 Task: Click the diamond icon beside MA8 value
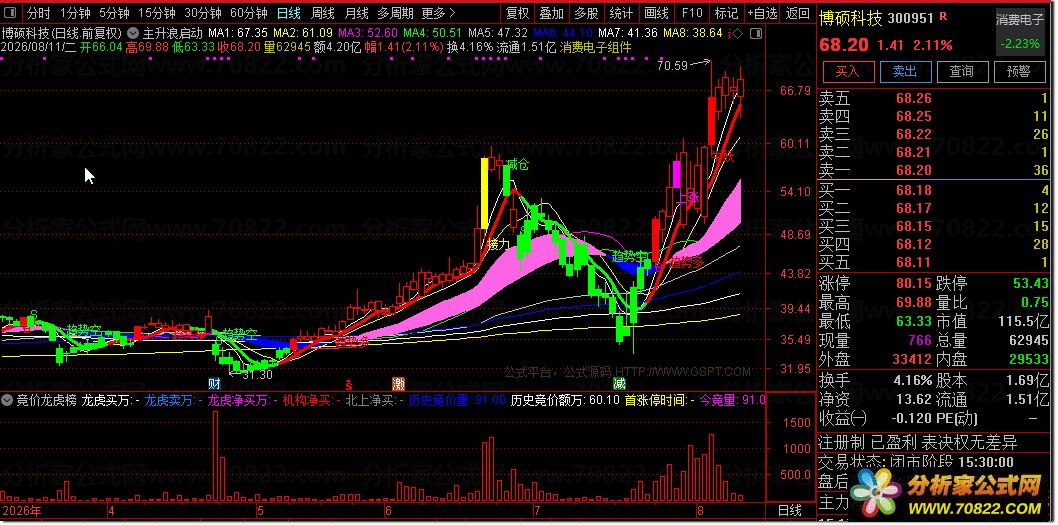coord(736,33)
